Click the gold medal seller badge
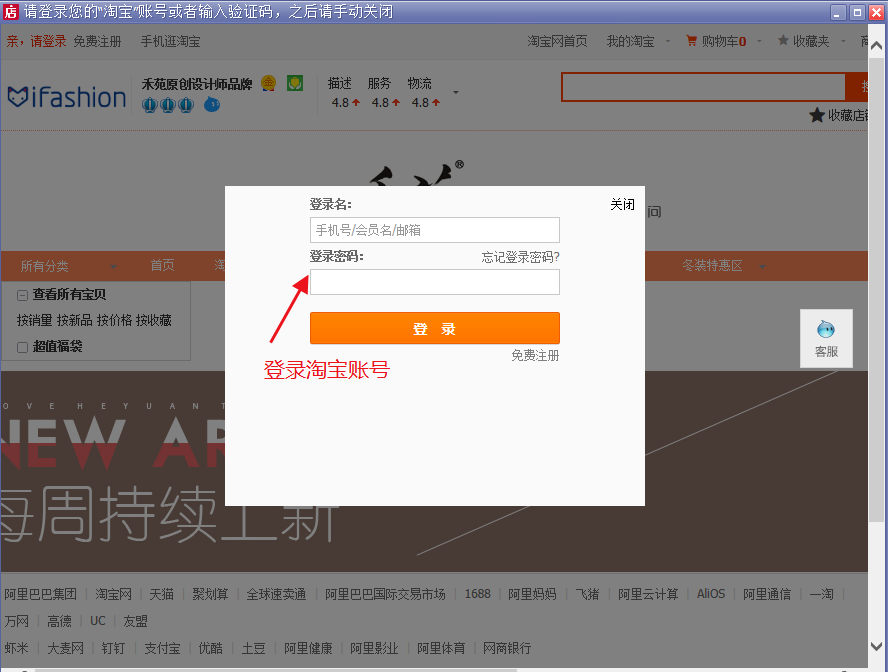Screen dimensions: 888x672 tap(269, 83)
